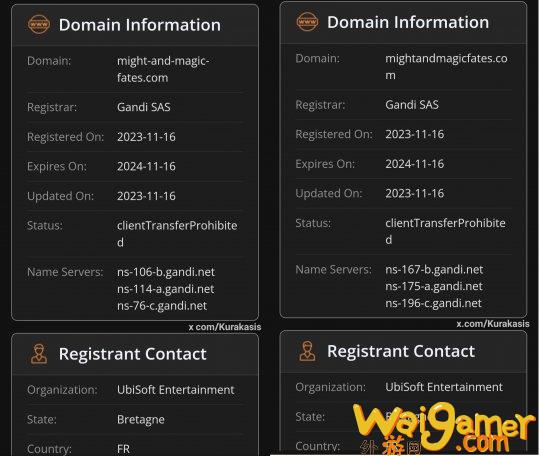Click the person icon in right Registrant Contact panel
The width and height of the screenshot is (540, 456).
pos(307,351)
